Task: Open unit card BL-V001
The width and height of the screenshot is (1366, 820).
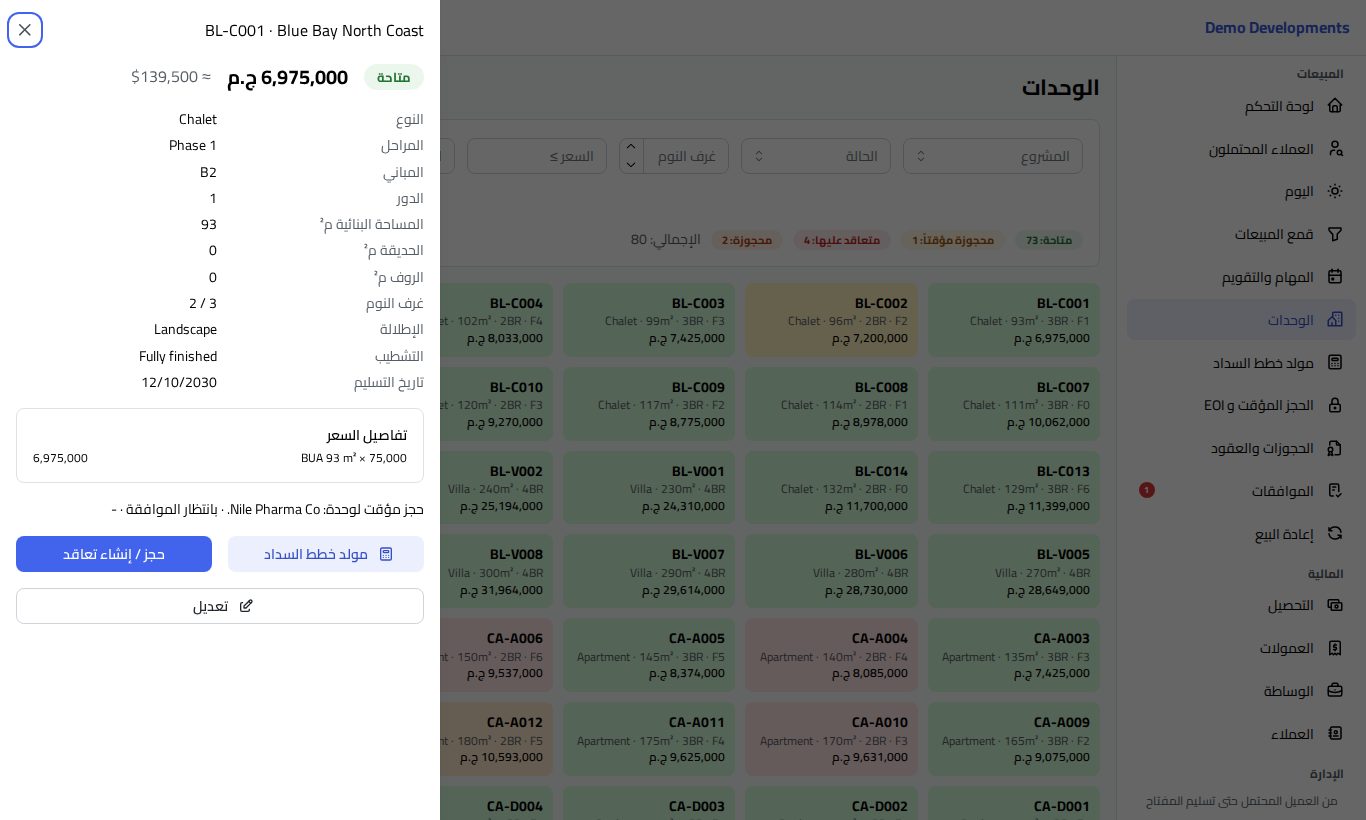Action: tap(649, 488)
